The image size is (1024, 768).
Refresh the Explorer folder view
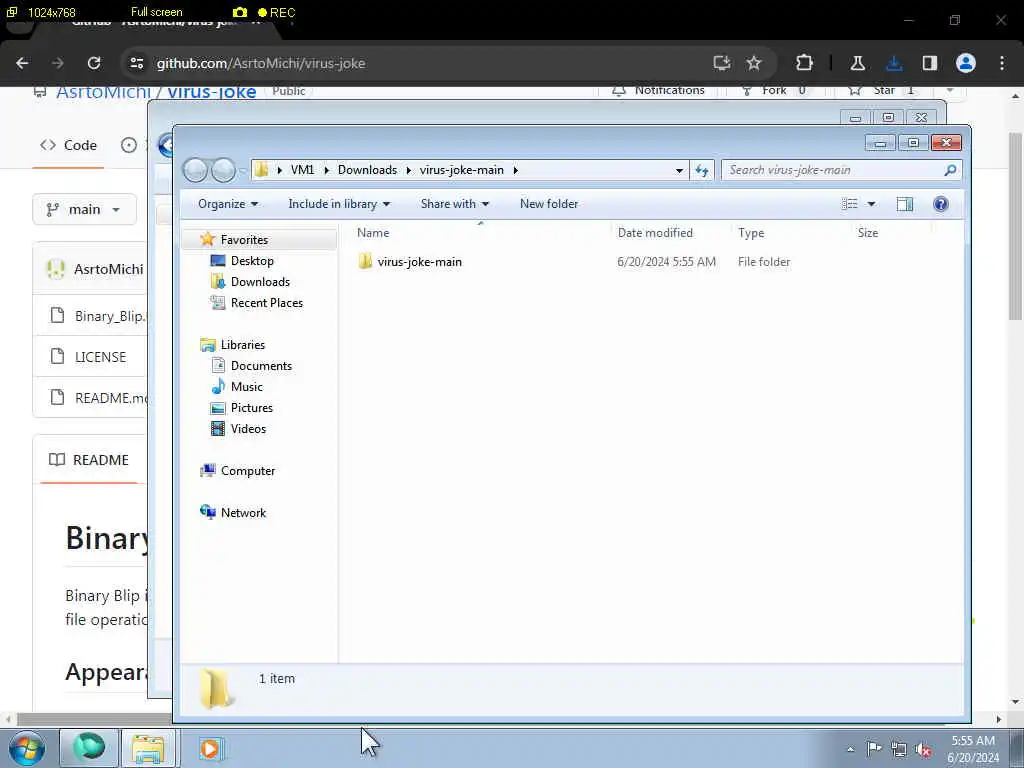click(x=702, y=170)
